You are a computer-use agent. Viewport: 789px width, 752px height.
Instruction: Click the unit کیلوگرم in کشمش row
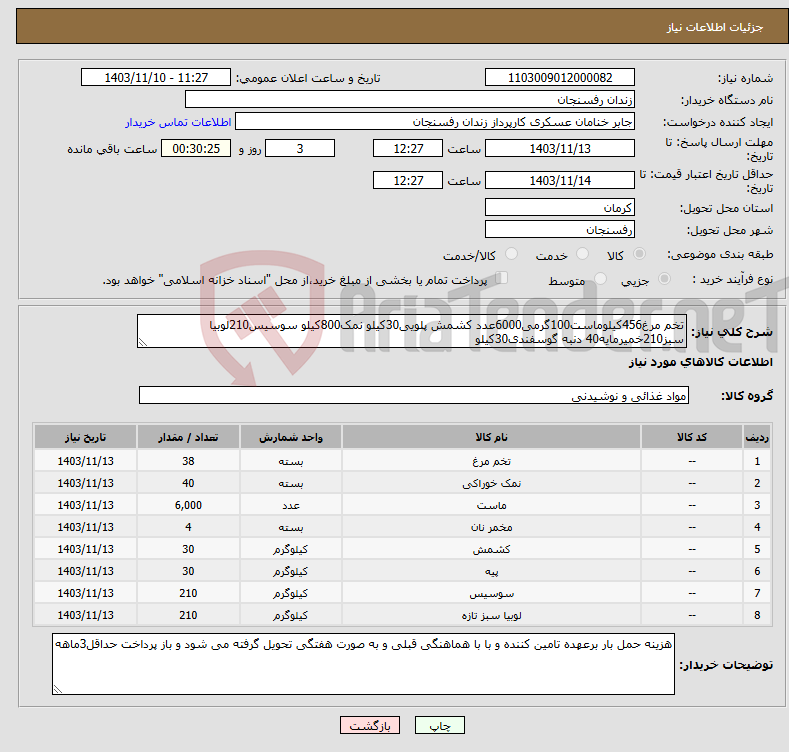tap(291, 549)
